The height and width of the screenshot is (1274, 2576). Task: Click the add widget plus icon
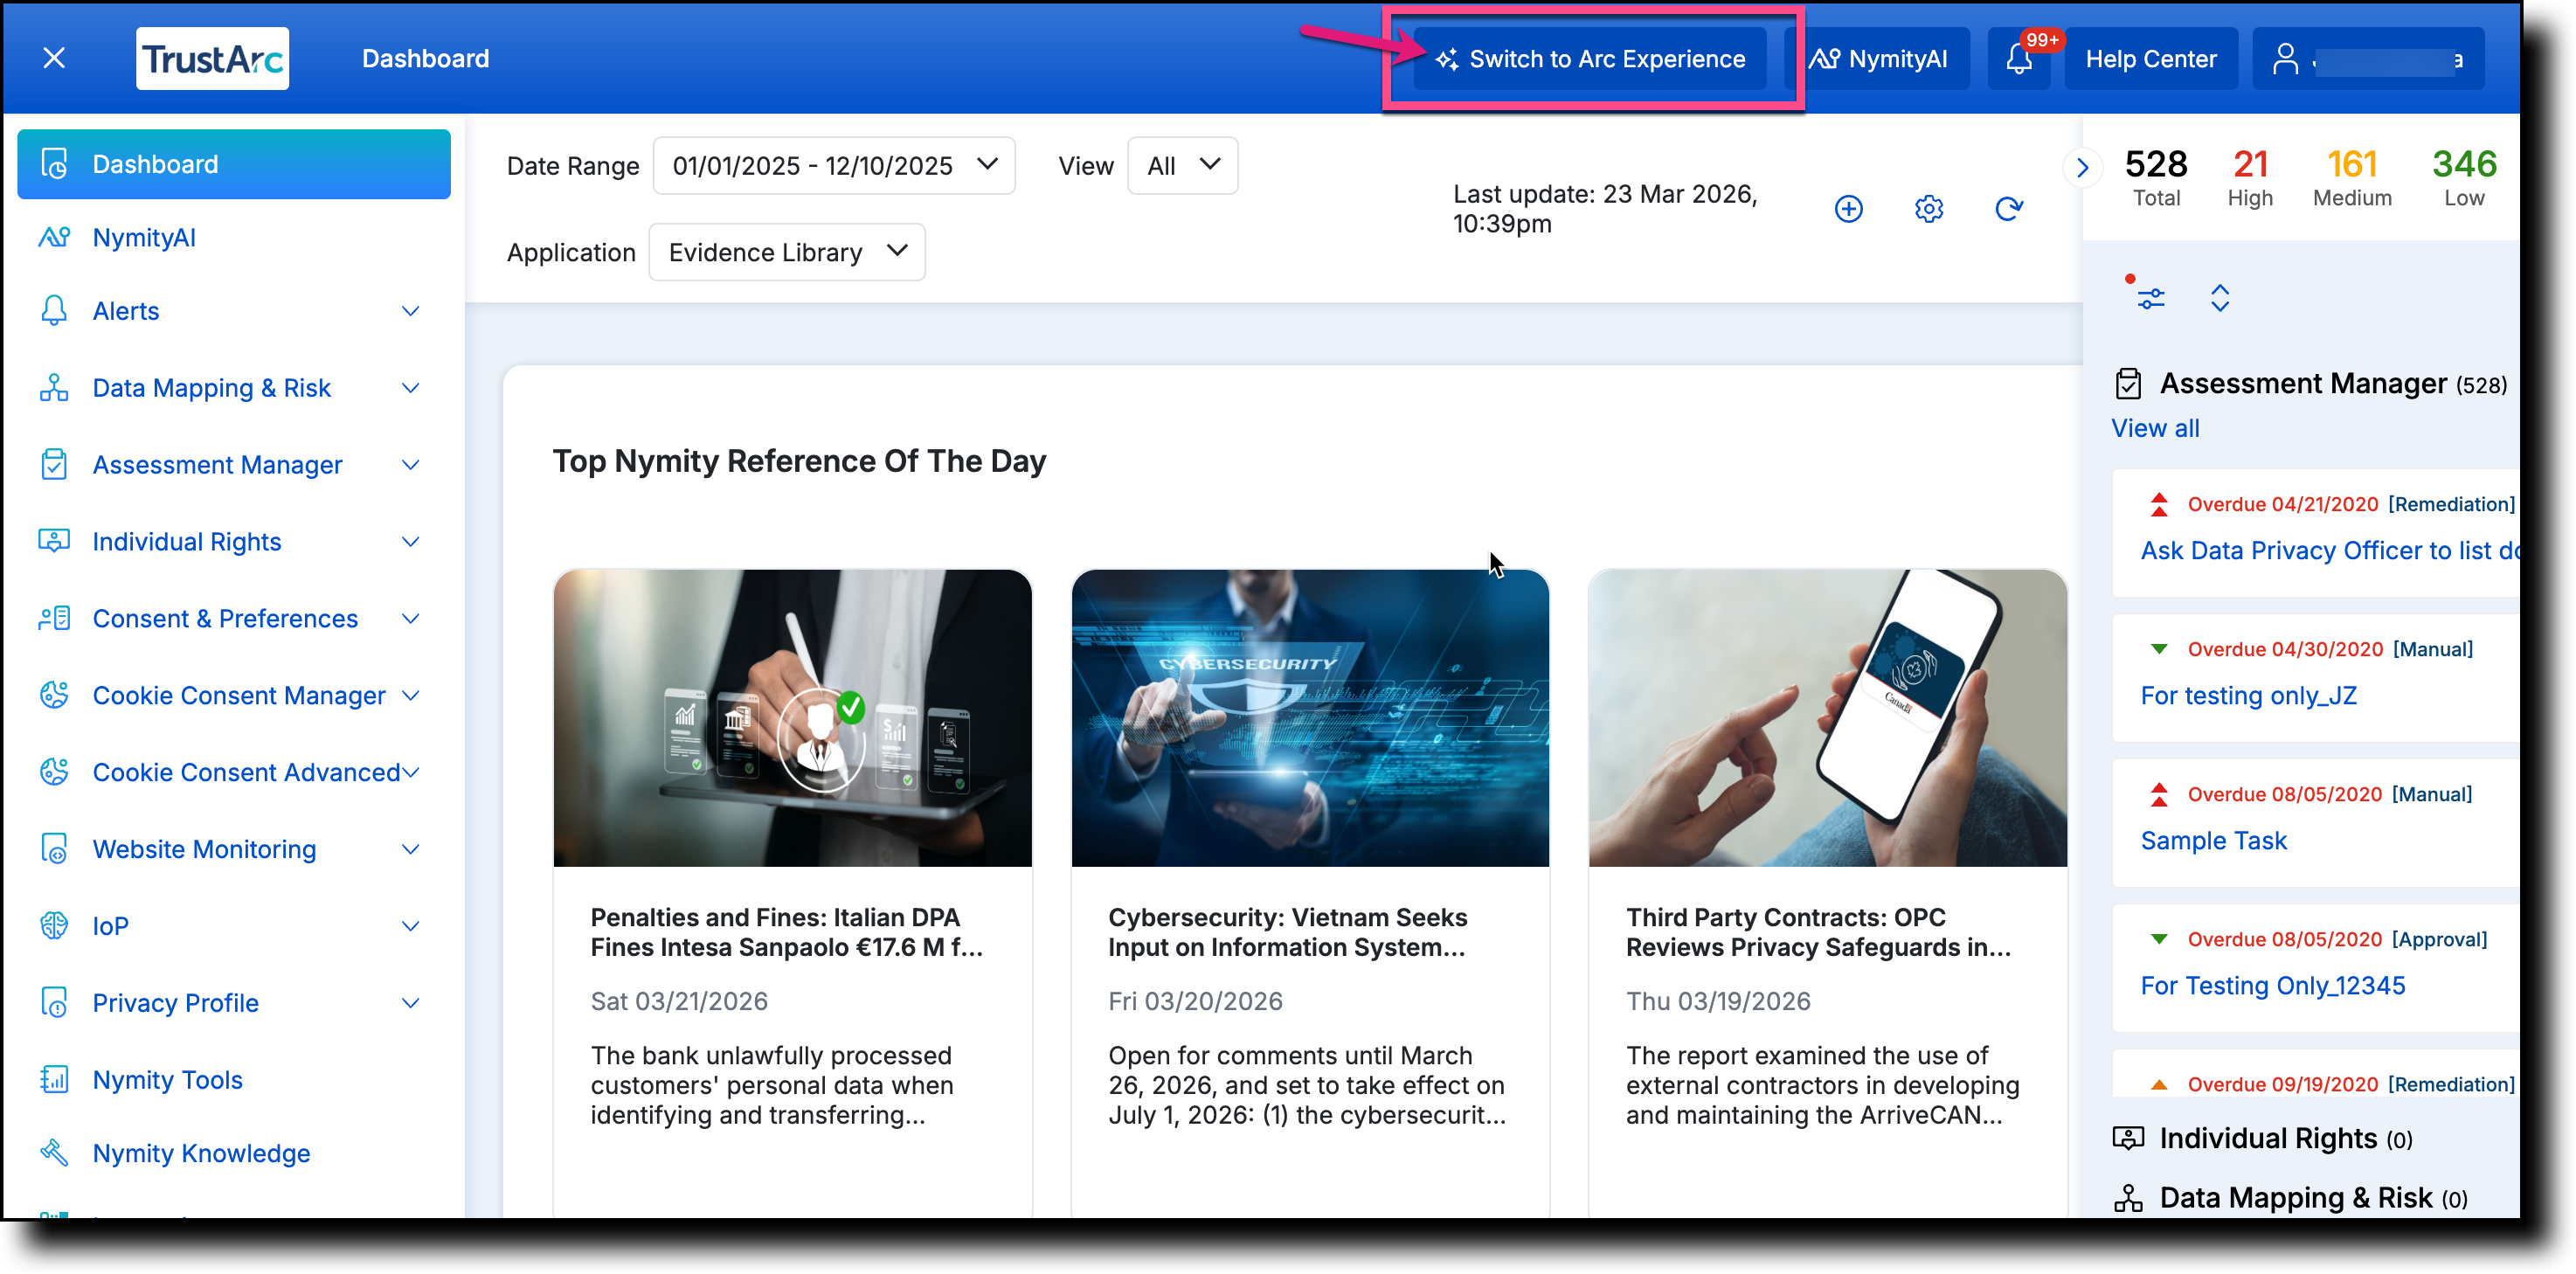coord(1849,208)
